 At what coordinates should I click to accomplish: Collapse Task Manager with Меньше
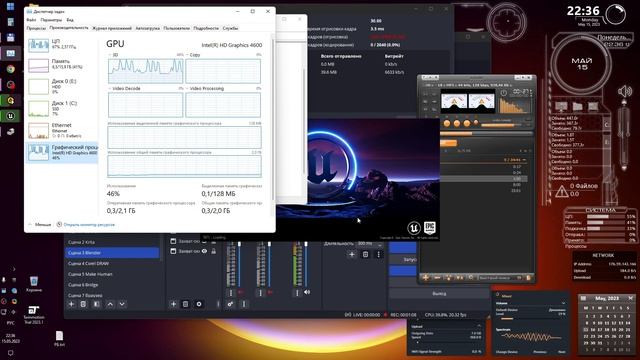40,224
